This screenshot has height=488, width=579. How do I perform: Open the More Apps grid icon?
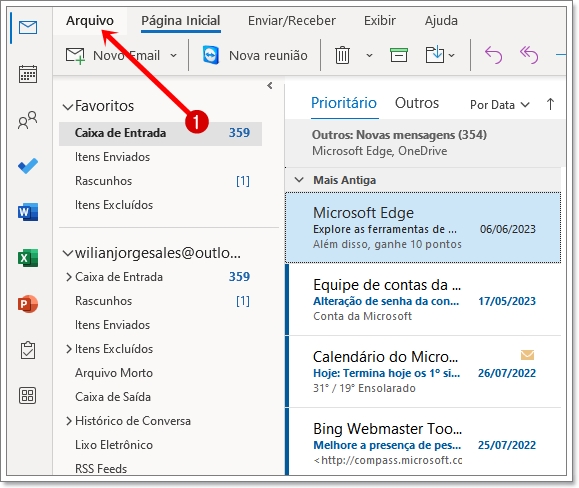coord(28,396)
